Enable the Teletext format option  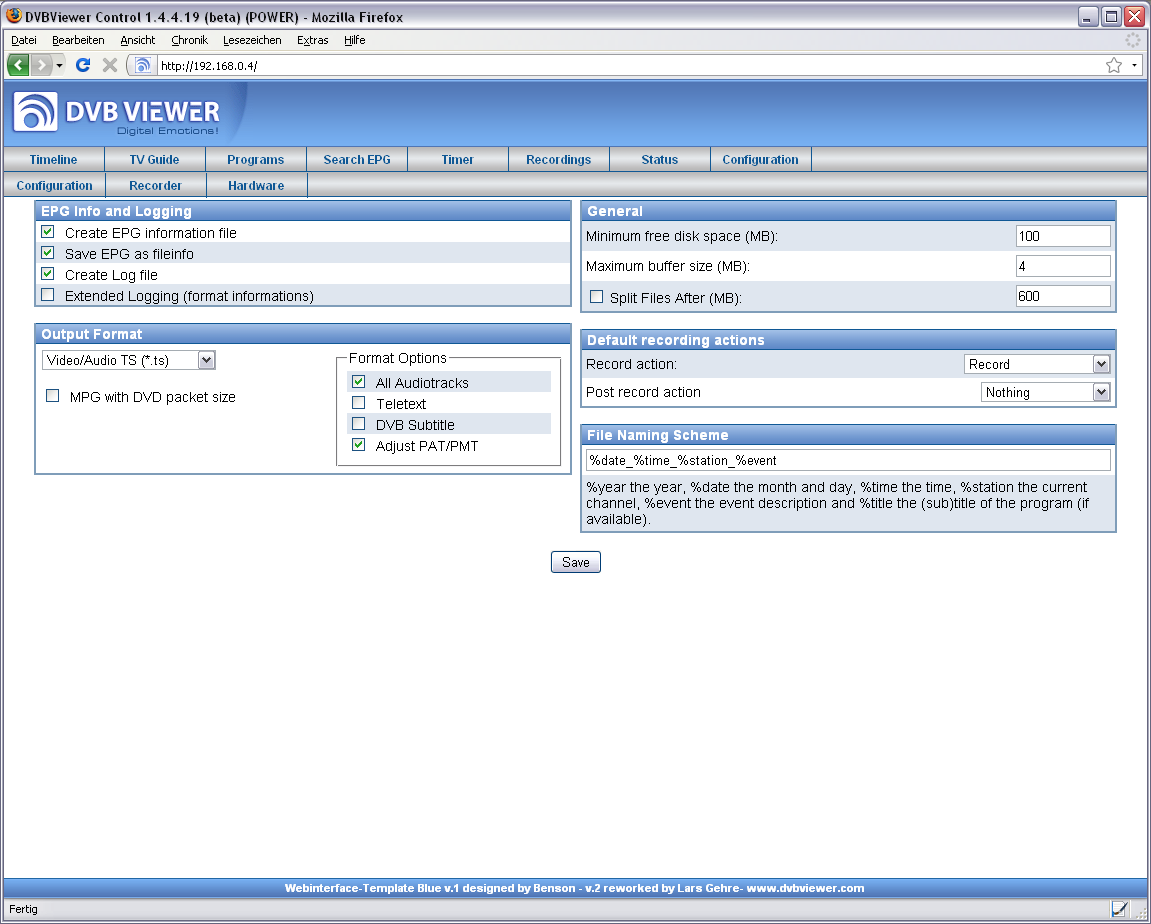(x=359, y=403)
